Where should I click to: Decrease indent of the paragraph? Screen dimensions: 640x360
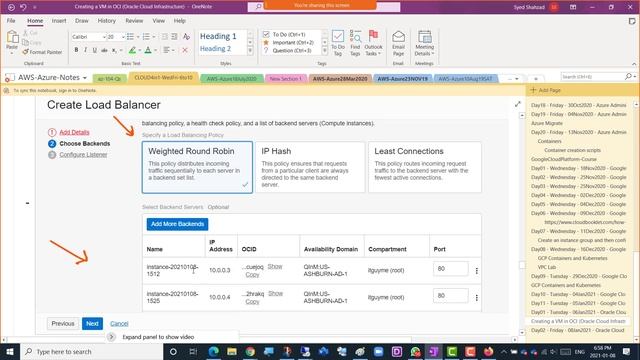[164, 37]
